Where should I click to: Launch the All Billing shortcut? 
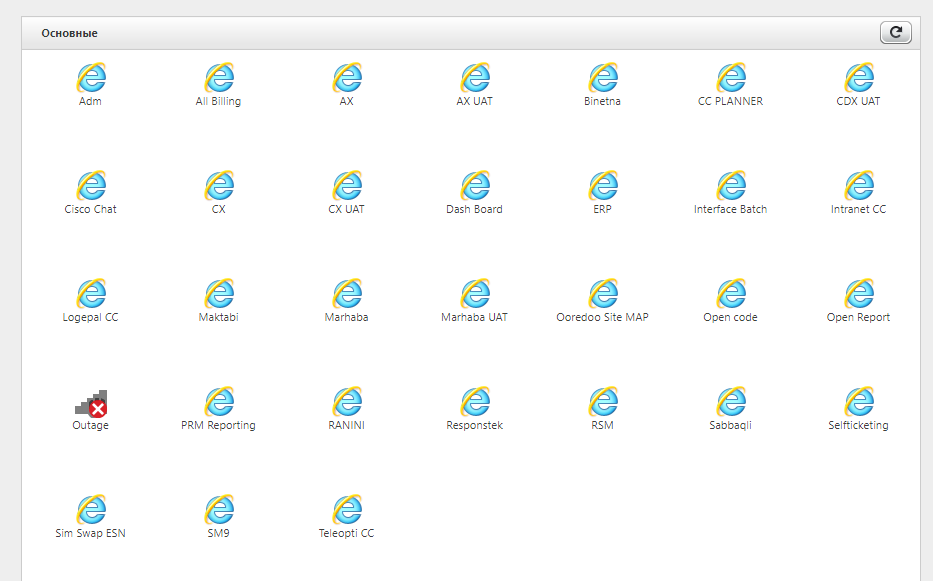pyautogui.click(x=219, y=78)
